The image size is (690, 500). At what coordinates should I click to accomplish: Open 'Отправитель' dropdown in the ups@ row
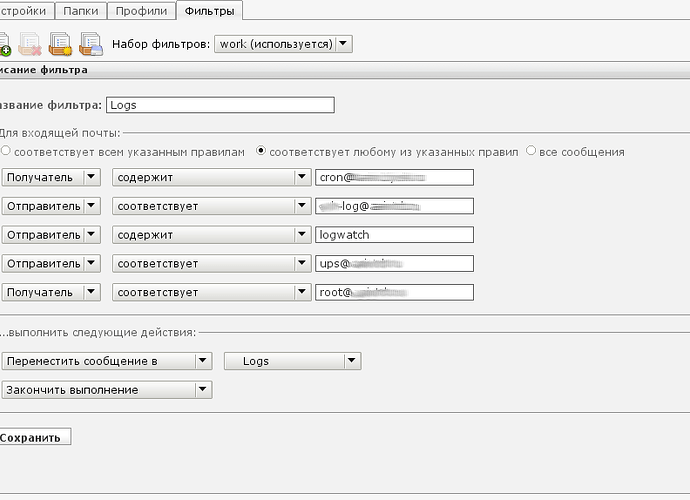[x=51, y=264]
